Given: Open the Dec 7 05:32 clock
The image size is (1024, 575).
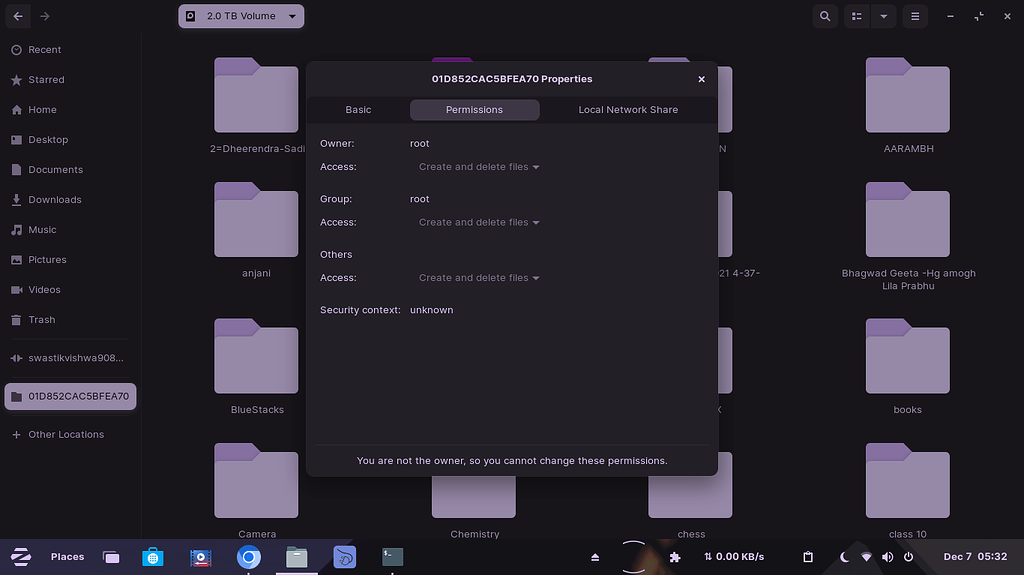Looking at the screenshot, I should pyautogui.click(x=975, y=557).
